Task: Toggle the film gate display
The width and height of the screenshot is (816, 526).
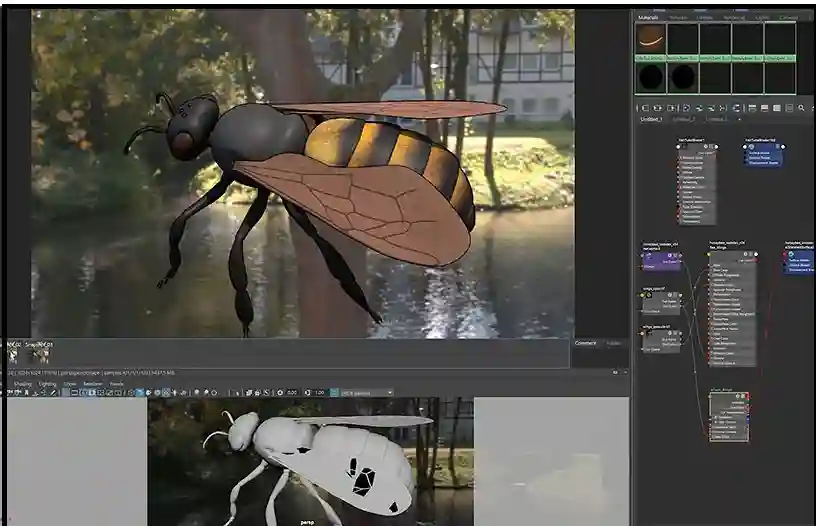Action: [x=74, y=393]
